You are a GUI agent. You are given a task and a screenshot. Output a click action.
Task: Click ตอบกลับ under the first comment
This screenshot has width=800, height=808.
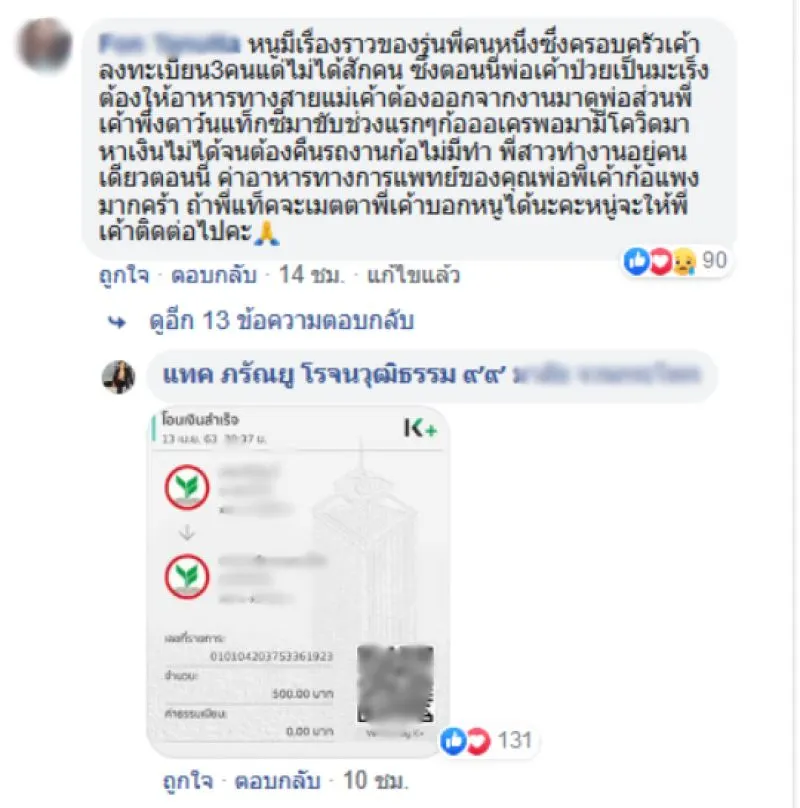point(214,275)
